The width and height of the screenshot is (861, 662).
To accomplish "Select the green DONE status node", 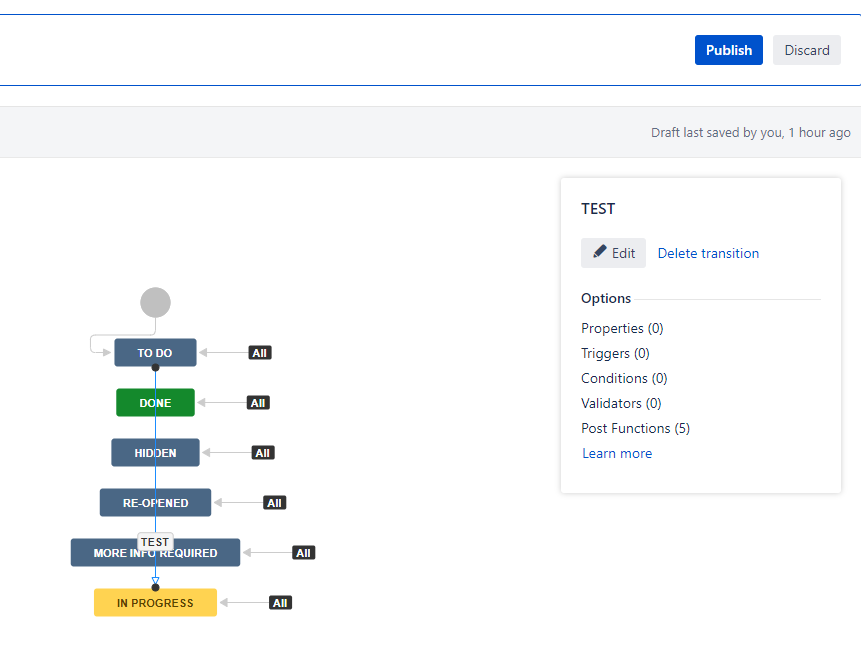I will pyautogui.click(x=155, y=402).
